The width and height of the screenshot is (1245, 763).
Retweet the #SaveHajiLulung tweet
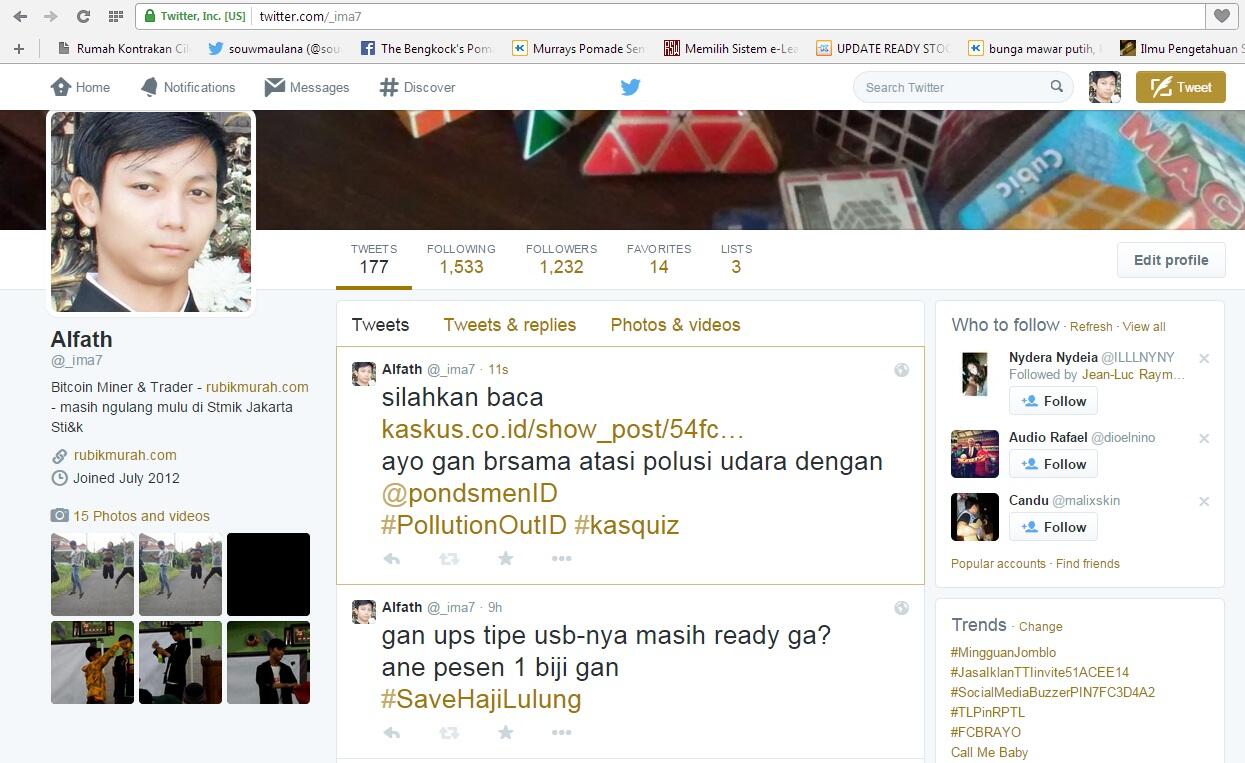pos(448,732)
